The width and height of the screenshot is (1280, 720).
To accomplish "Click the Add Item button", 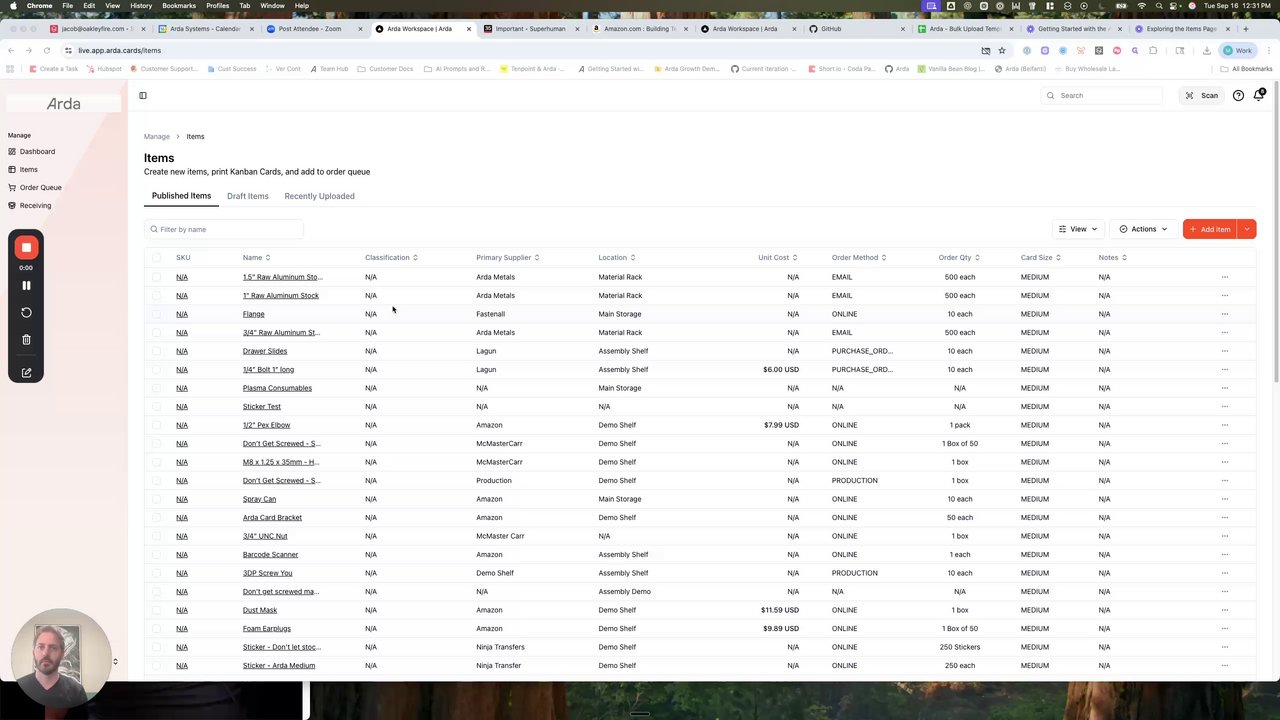I will (x=1210, y=229).
